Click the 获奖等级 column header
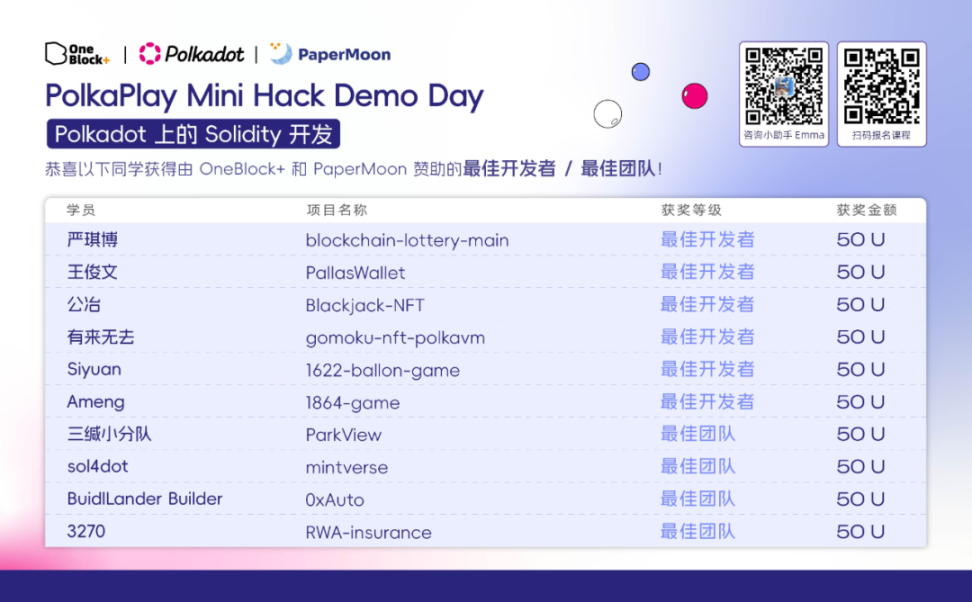This screenshot has height=602, width=972. pyautogui.click(x=691, y=210)
